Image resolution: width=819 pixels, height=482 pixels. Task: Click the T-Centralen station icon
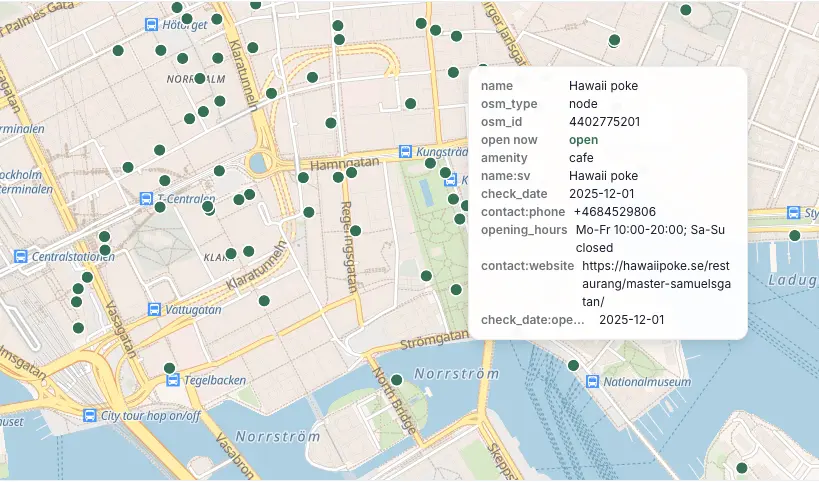(146, 198)
